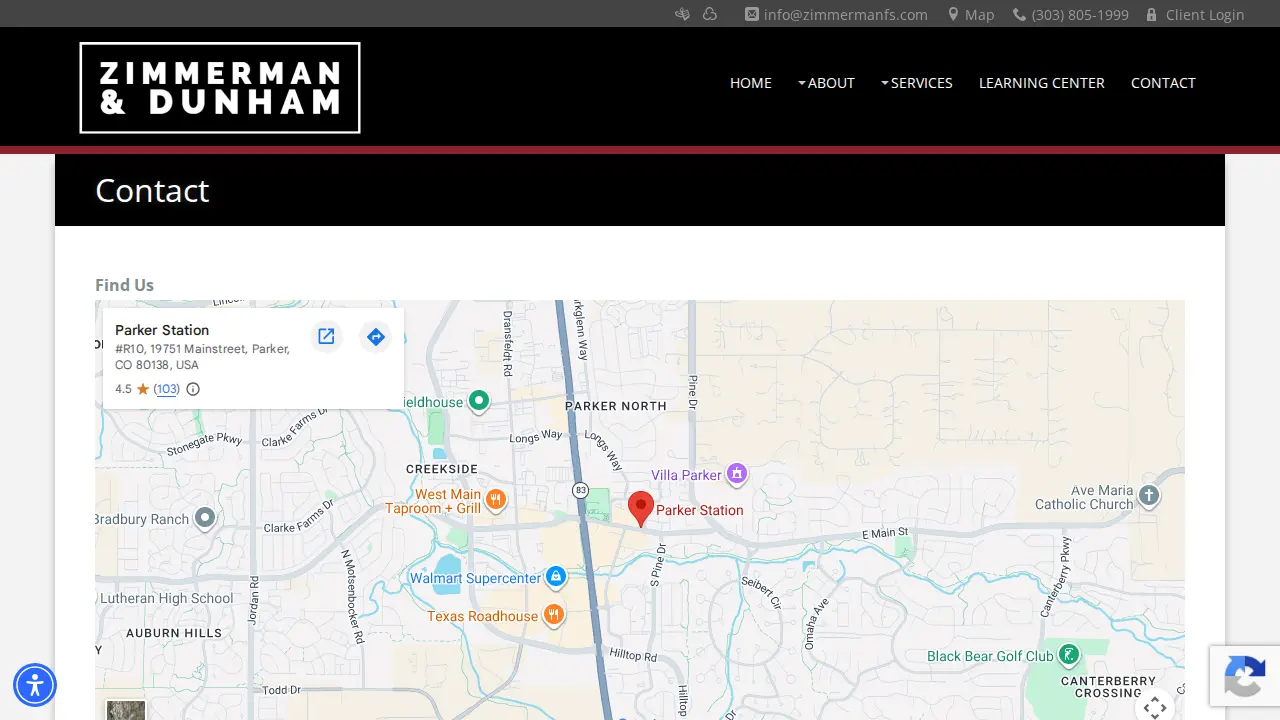Click the Parker Station map label text
Viewport: 1280px width, 720px height.
point(699,510)
